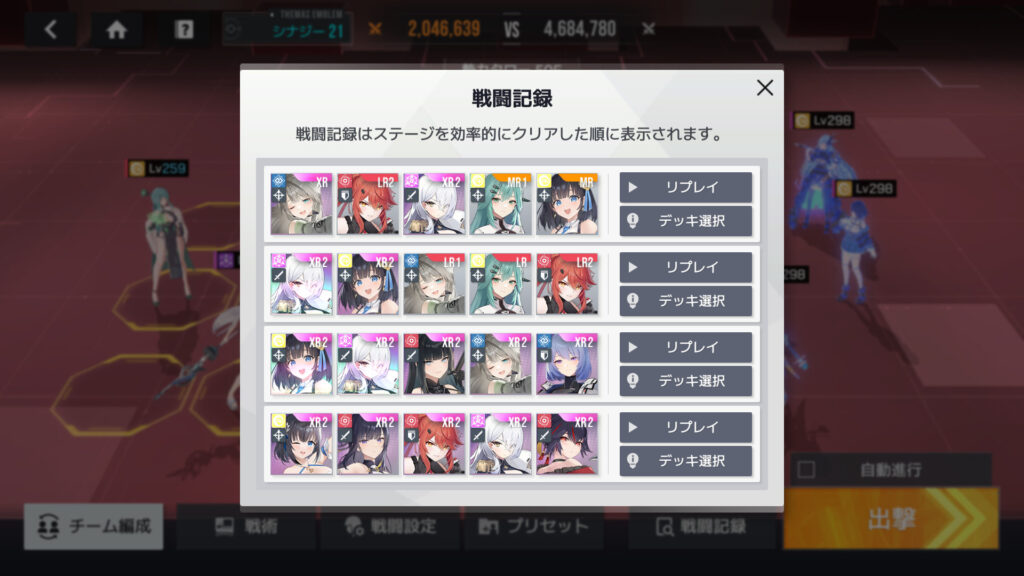Image resolution: width=1024 pixels, height=576 pixels.
Task: Open the プリセット tab
Action: coord(534,526)
